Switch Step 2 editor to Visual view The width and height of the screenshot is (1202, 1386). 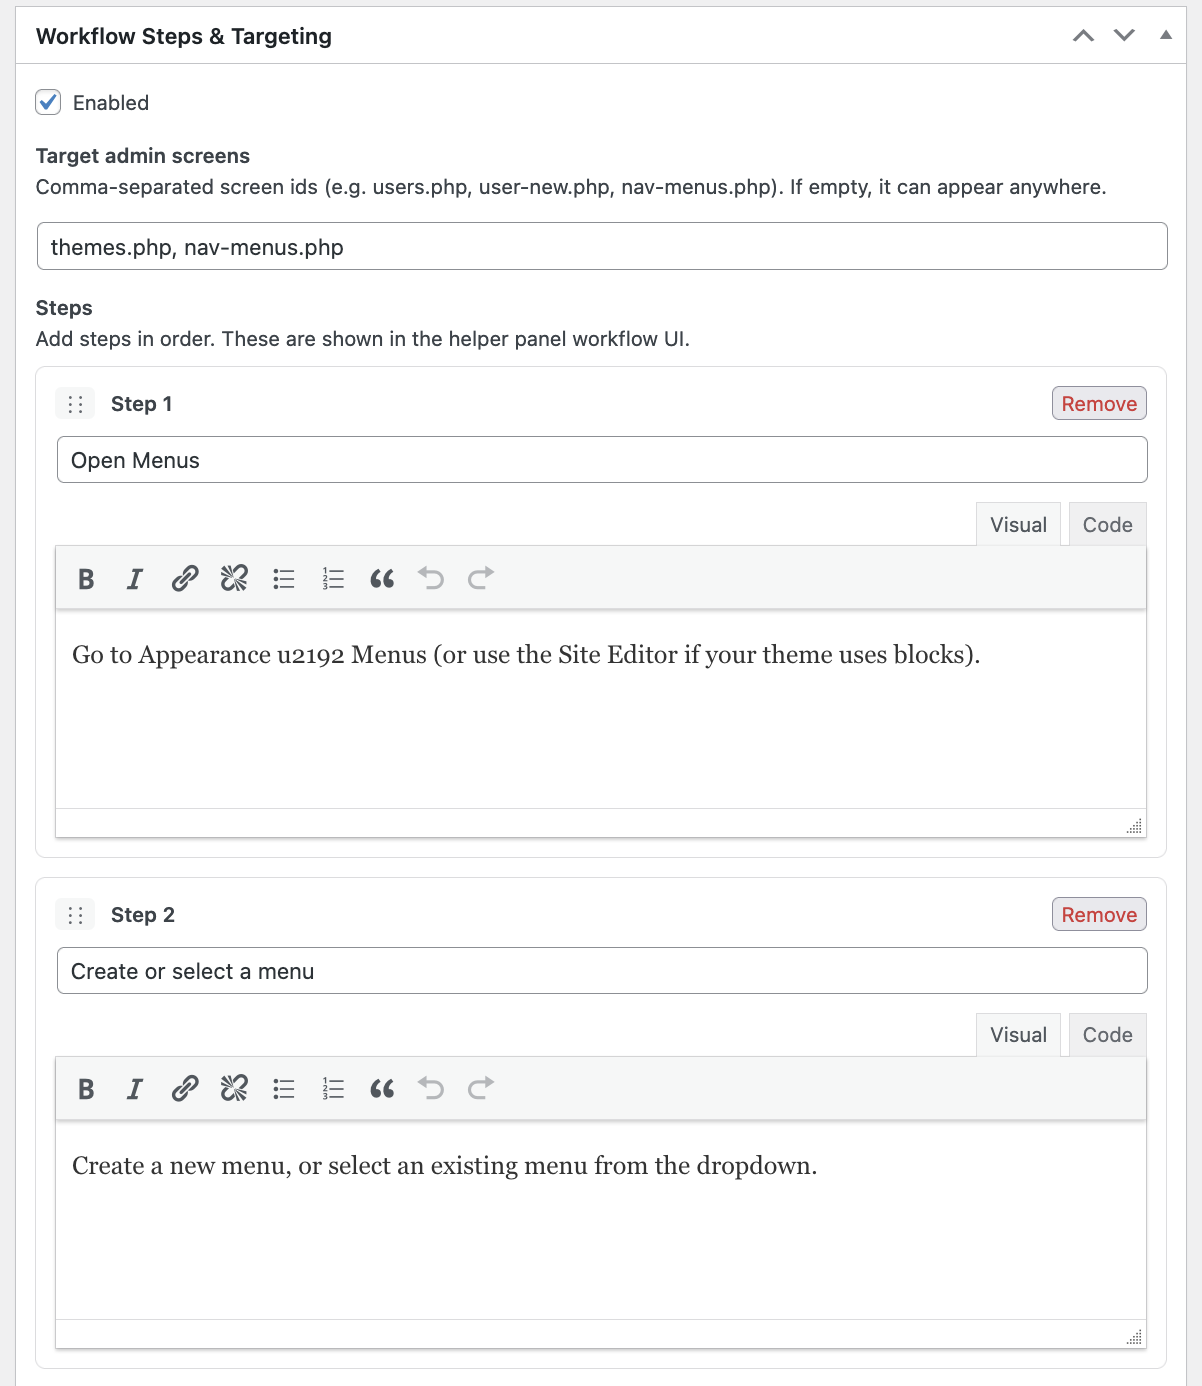pyautogui.click(x=1018, y=1034)
